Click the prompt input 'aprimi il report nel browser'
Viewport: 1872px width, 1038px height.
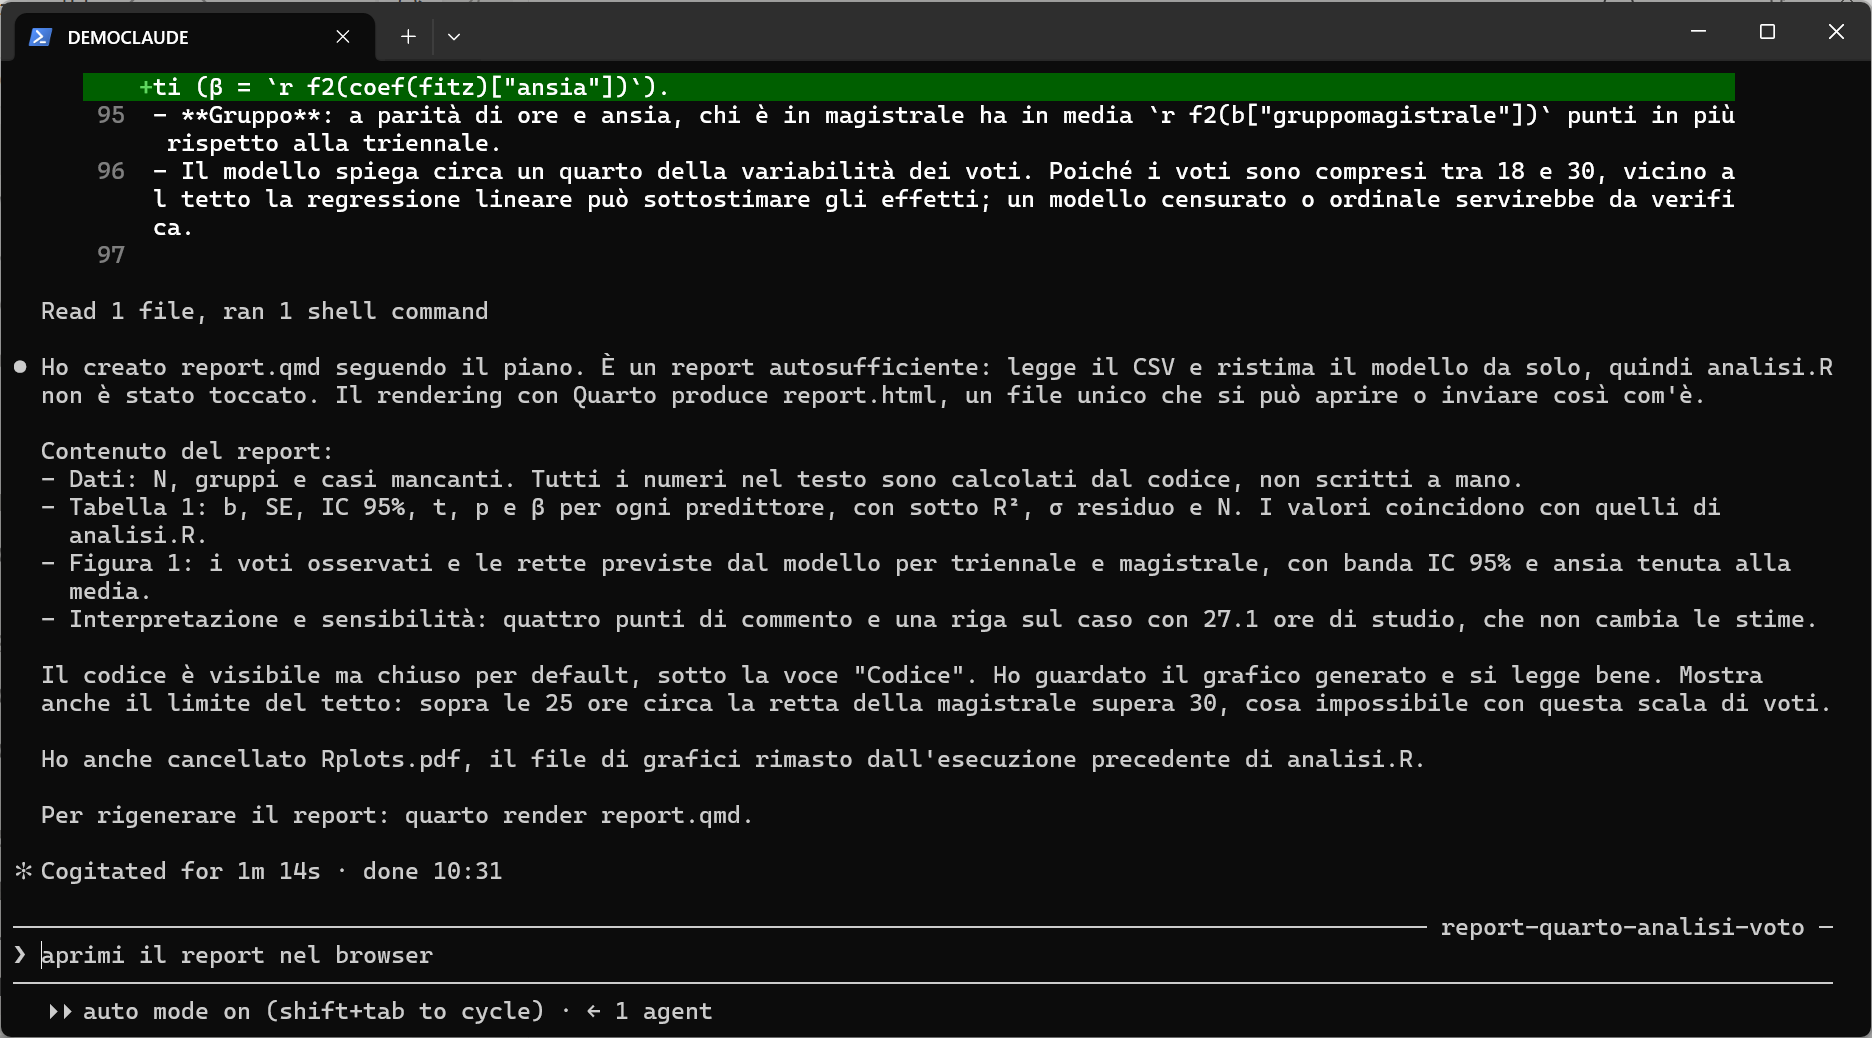tap(237, 955)
